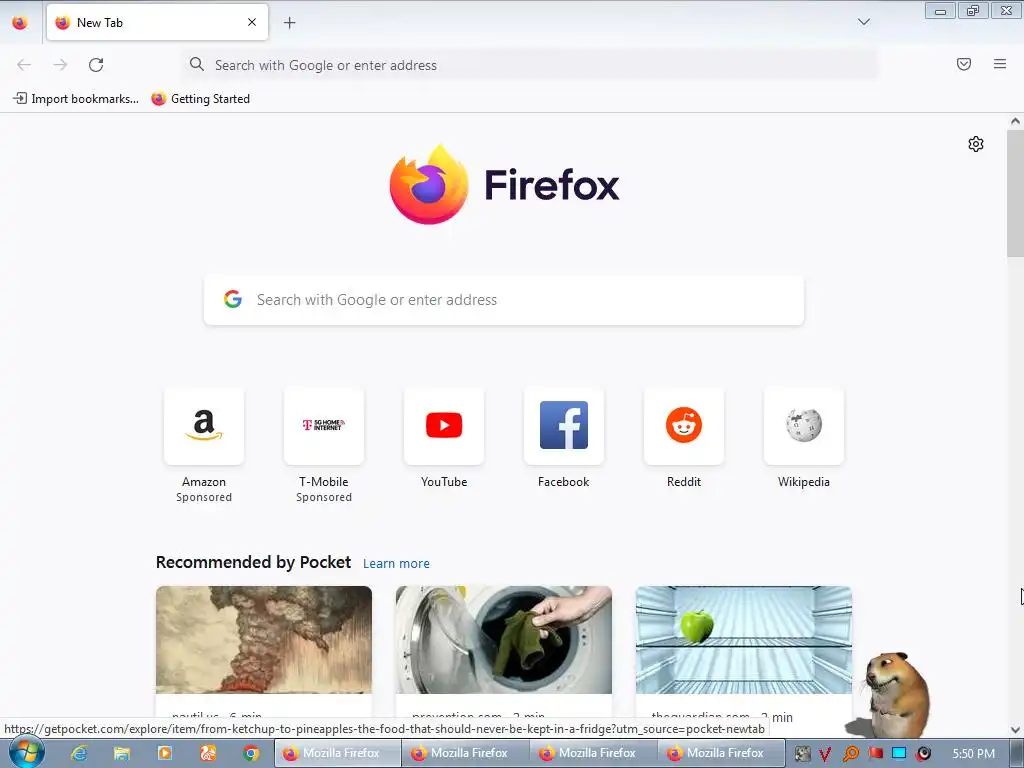The width and height of the screenshot is (1024, 768).
Task: Open the Firefox View pinned button
Action: pyautogui.click(x=20, y=23)
